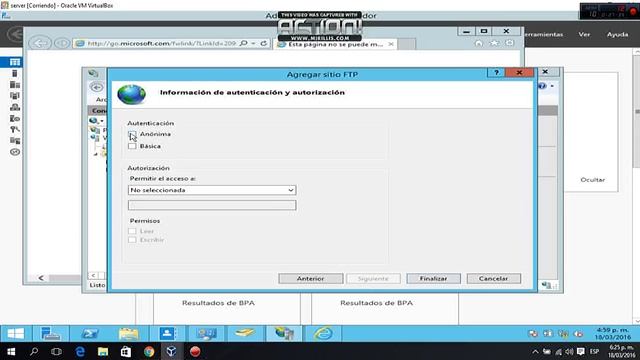The height and width of the screenshot is (360, 640).
Task: Click the Cancelar button
Action: pos(493,278)
